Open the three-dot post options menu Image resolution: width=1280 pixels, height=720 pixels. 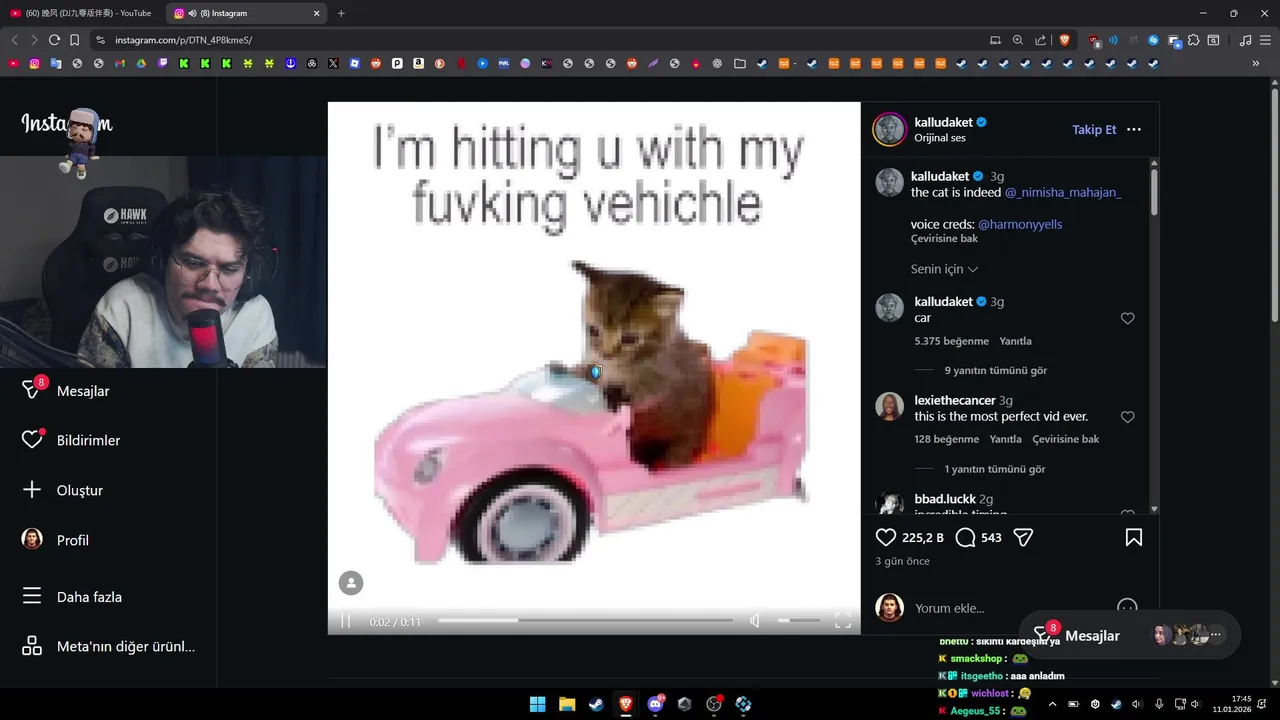pos(1134,130)
